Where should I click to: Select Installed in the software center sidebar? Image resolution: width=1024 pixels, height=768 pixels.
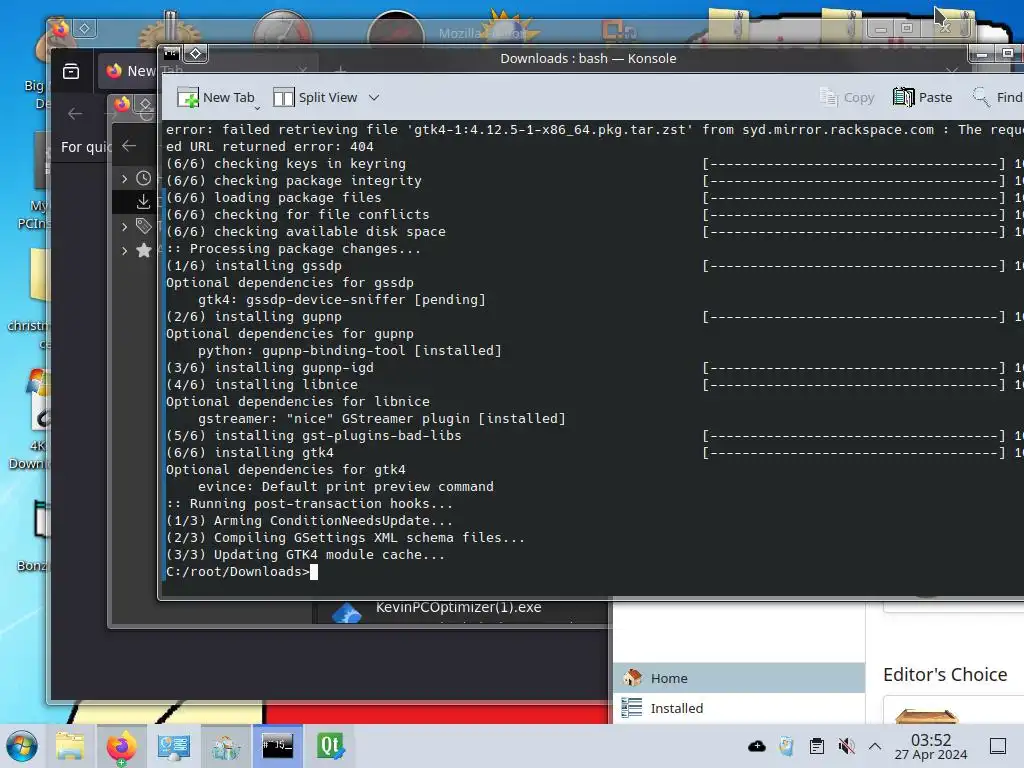[x=739, y=708]
